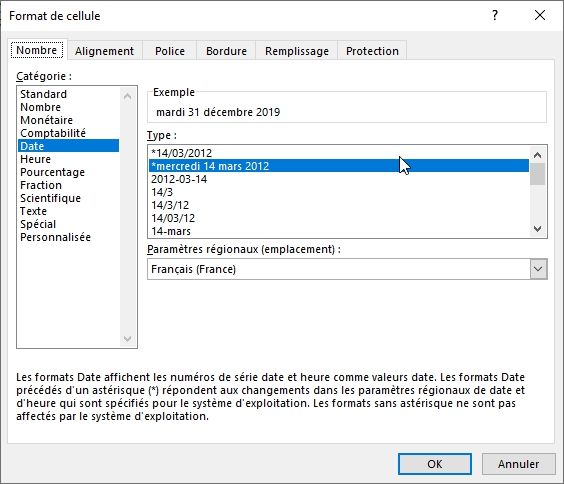Image resolution: width=564 pixels, height=484 pixels.
Task: Click Type list scroll down arrow
Action: tap(537, 229)
